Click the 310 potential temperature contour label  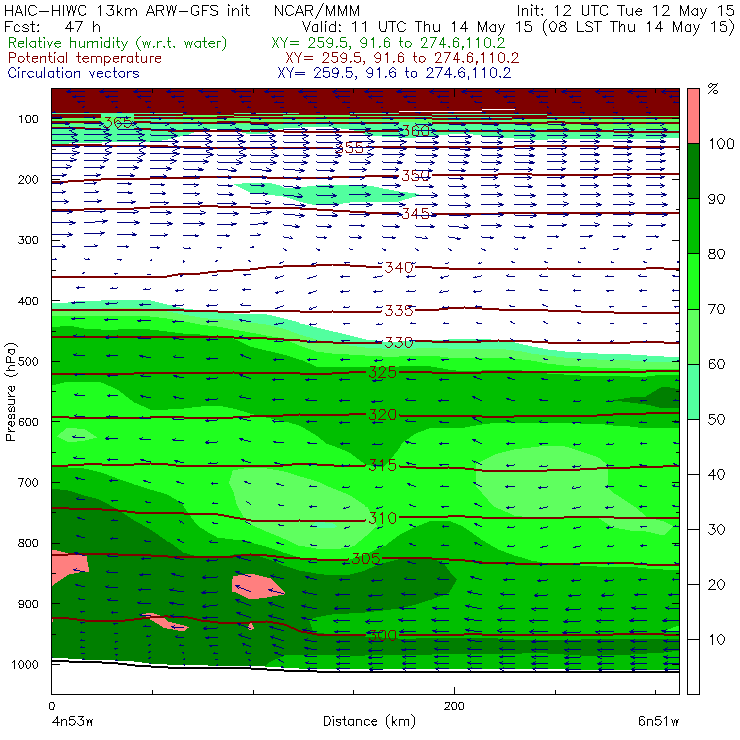click(382, 518)
